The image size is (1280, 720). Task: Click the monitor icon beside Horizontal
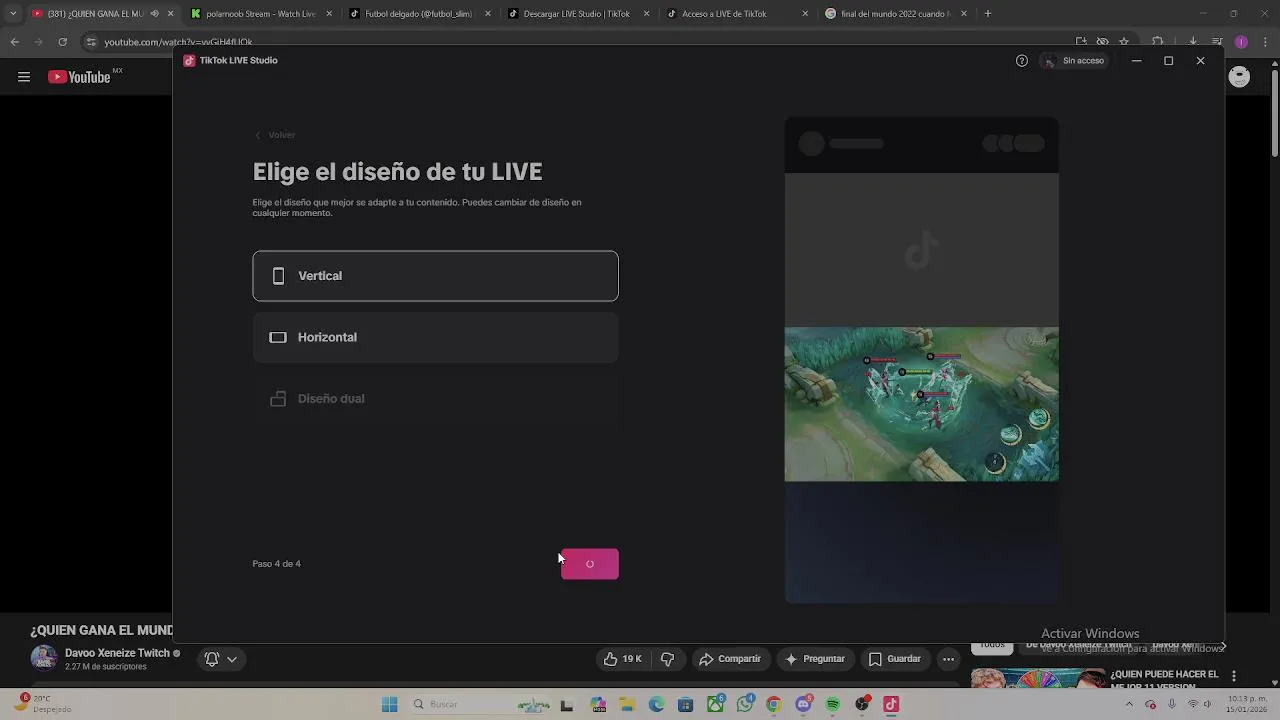[278, 337]
